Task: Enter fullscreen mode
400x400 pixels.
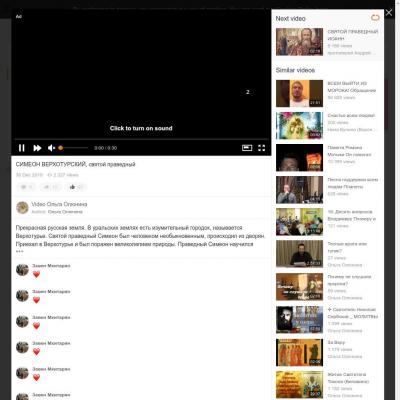Action: click(262, 148)
